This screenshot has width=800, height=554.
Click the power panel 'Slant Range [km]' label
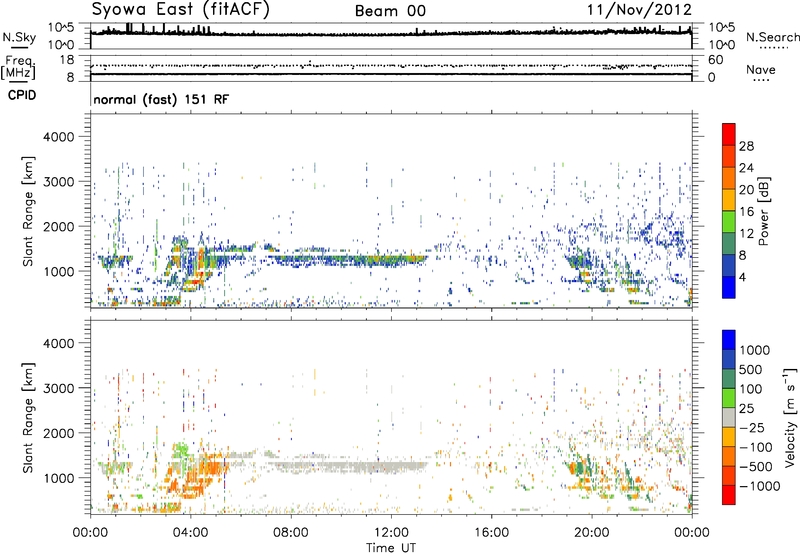coord(28,211)
